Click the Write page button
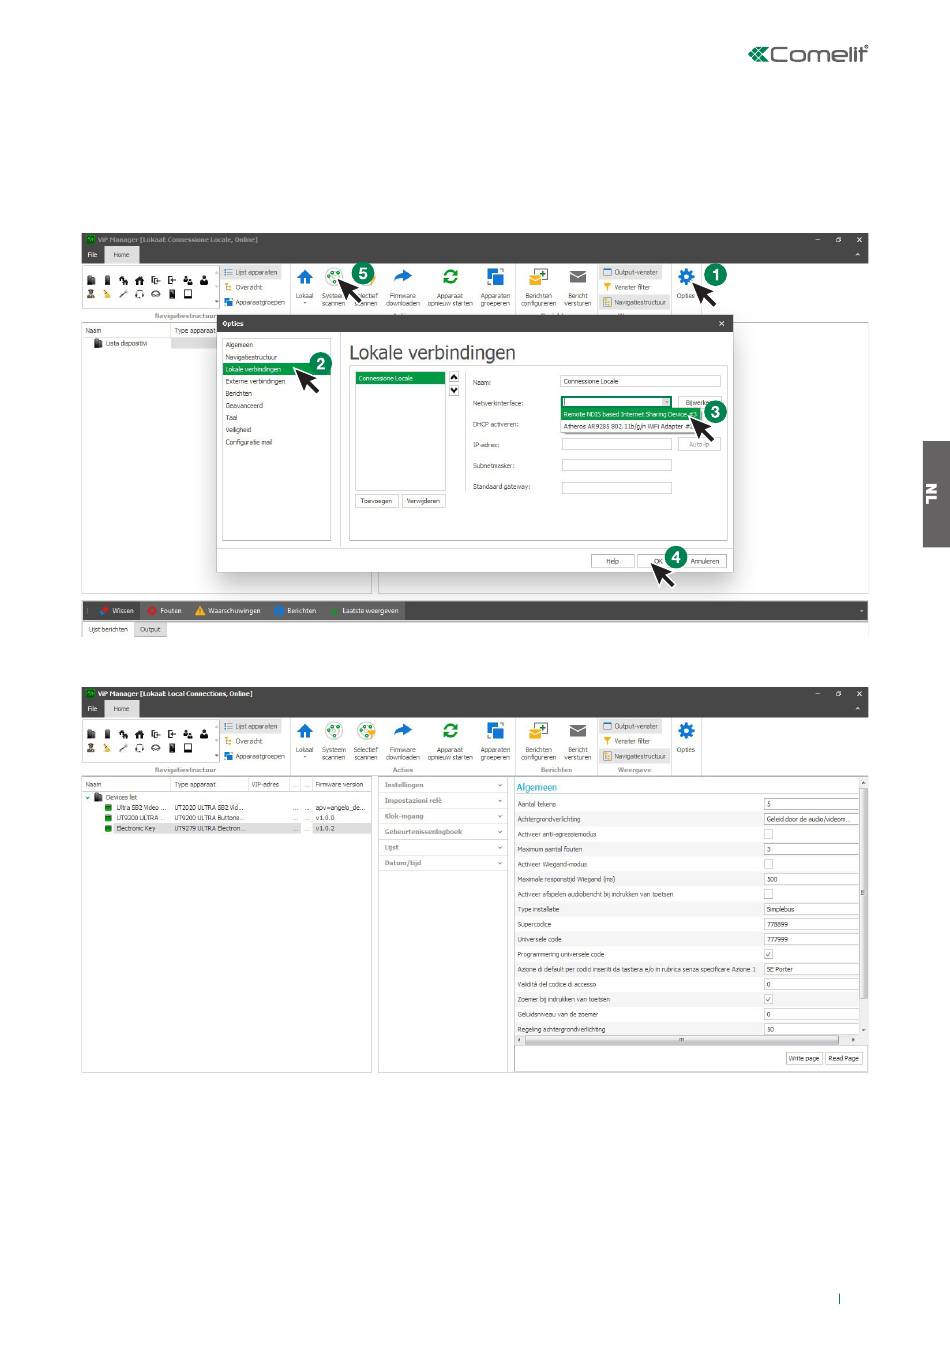 804,1058
